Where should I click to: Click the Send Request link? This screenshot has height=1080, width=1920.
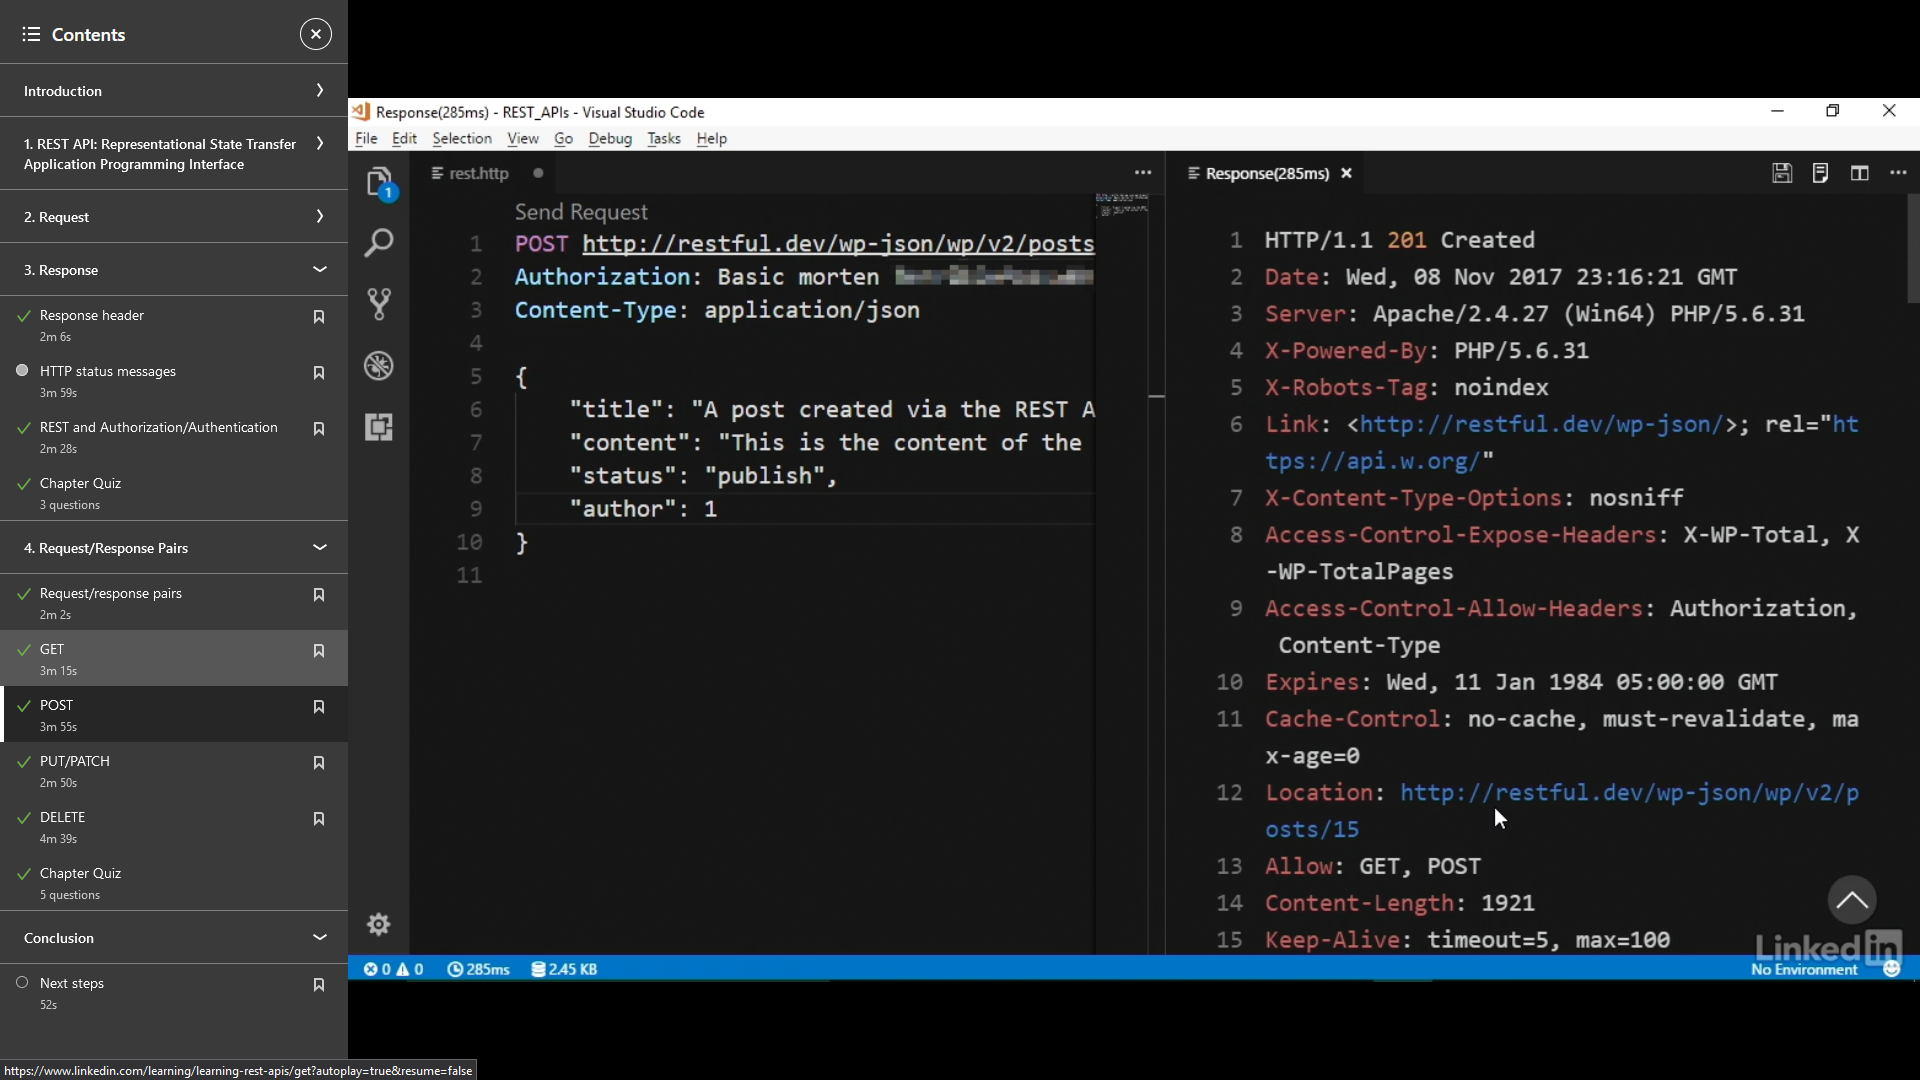coord(581,212)
